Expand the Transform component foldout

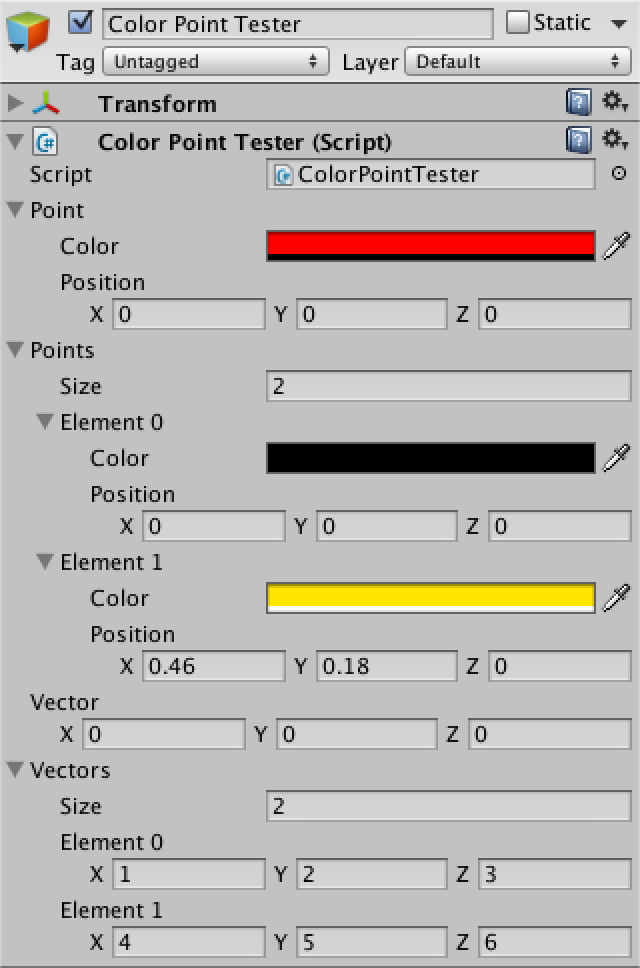(x=15, y=103)
